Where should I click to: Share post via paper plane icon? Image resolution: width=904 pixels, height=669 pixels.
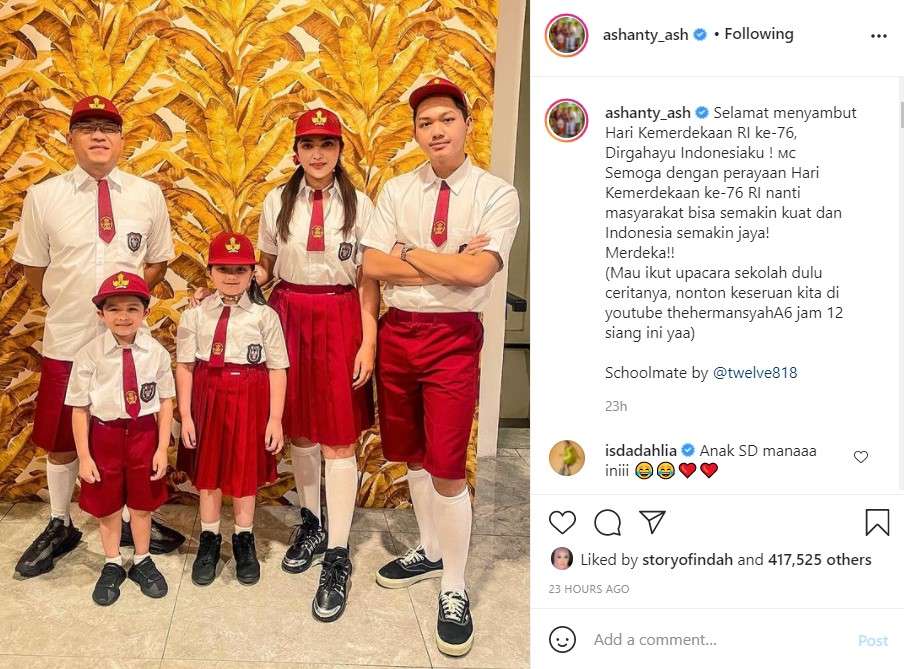(653, 522)
